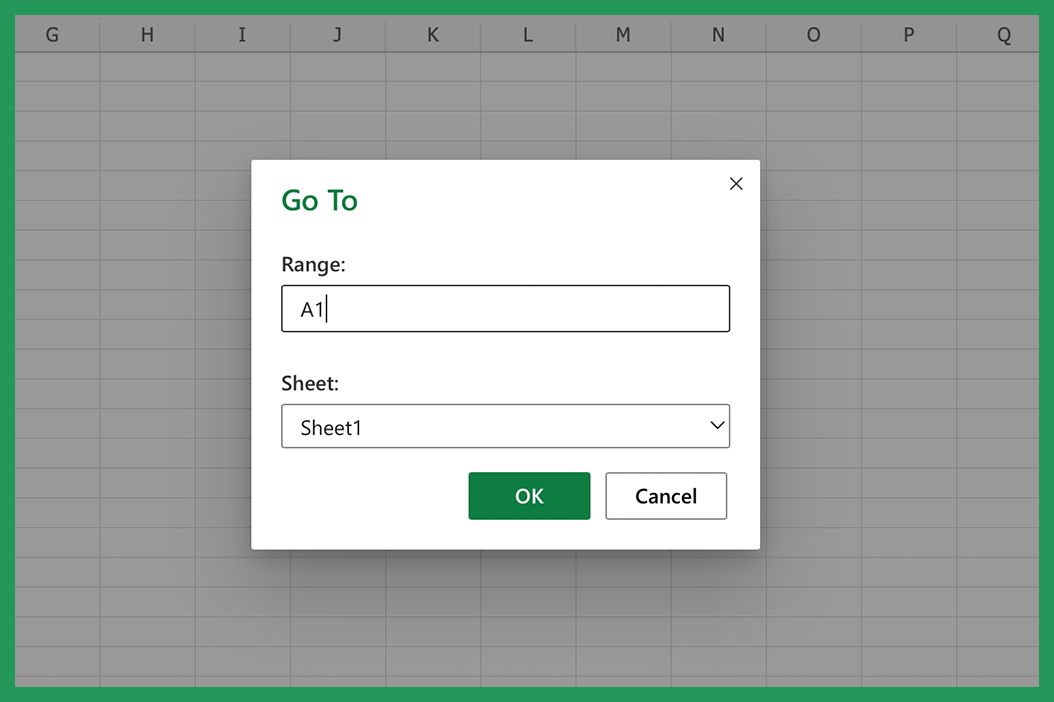The height and width of the screenshot is (702, 1054).
Task: Click the Go To dialog title
Action: (320, 200)
